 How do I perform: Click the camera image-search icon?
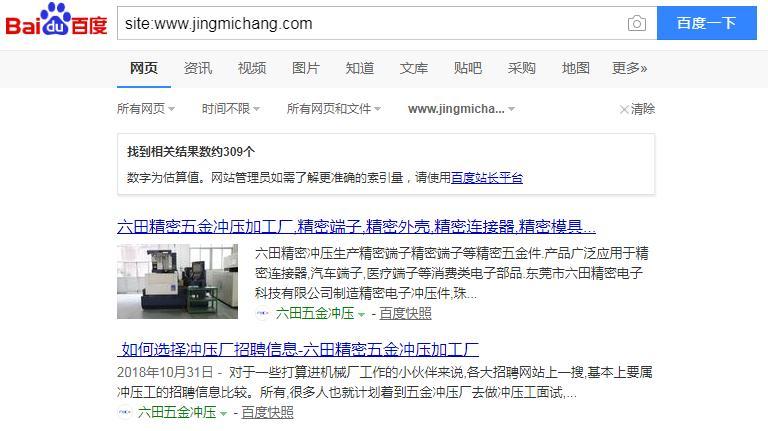click(636, 23)
